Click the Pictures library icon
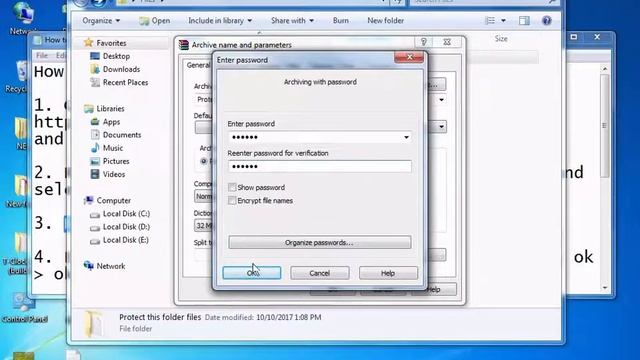Viewport: 640px width, 360px height. (95, 161)
